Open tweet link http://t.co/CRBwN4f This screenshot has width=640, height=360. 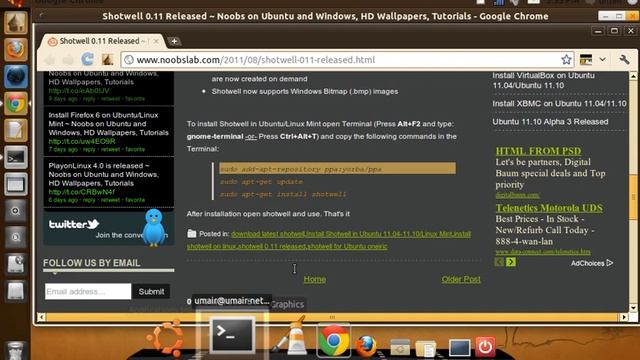click(82, 192)
